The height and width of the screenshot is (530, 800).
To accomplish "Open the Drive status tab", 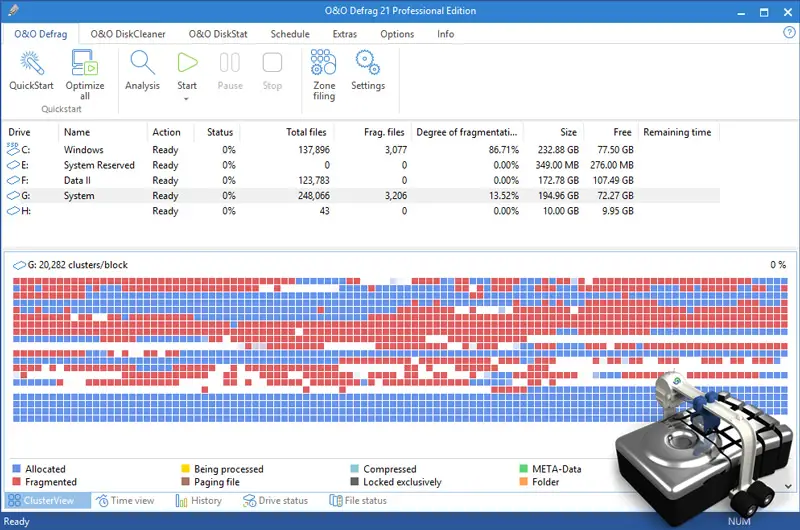I will click(276, 500).
